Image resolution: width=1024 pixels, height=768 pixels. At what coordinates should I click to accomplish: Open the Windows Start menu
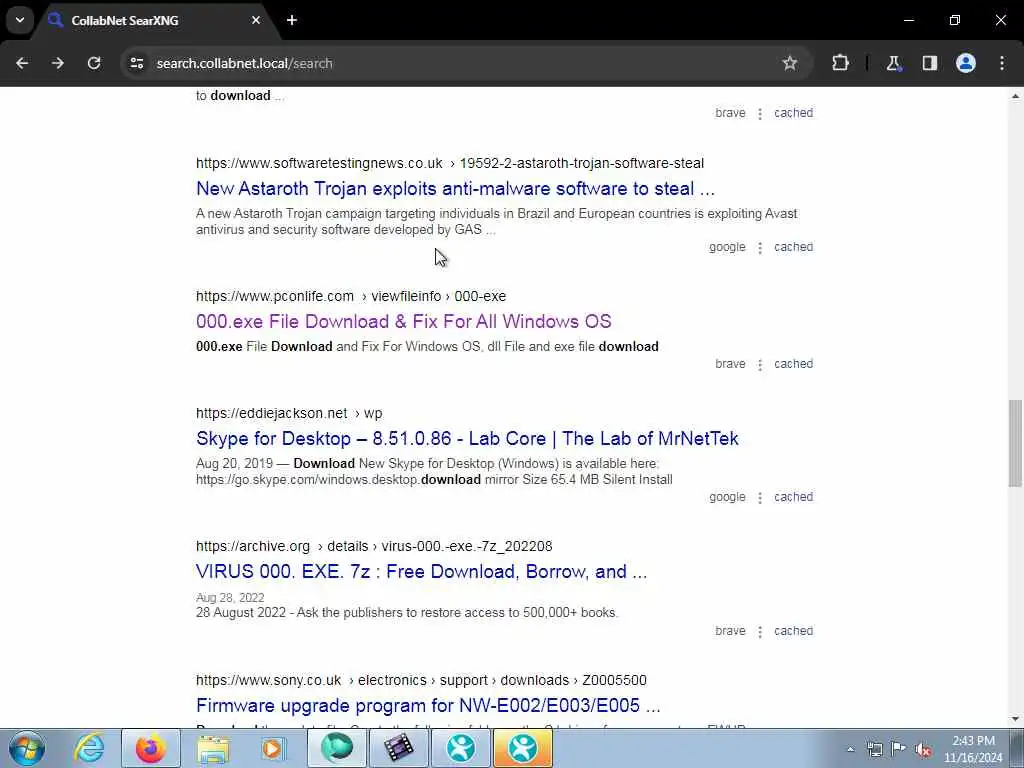click(26, 748)
